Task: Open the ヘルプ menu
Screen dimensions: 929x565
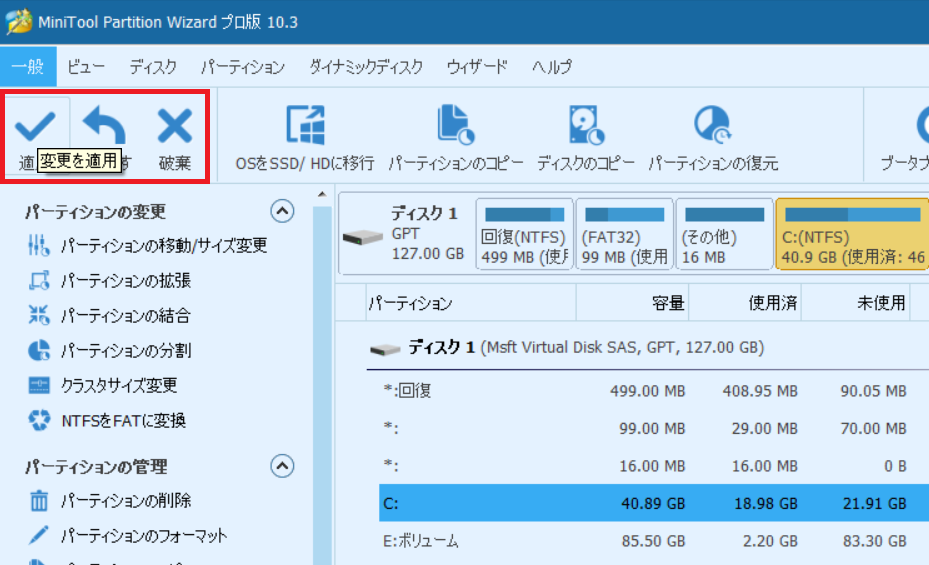Action: coord(552,66)
